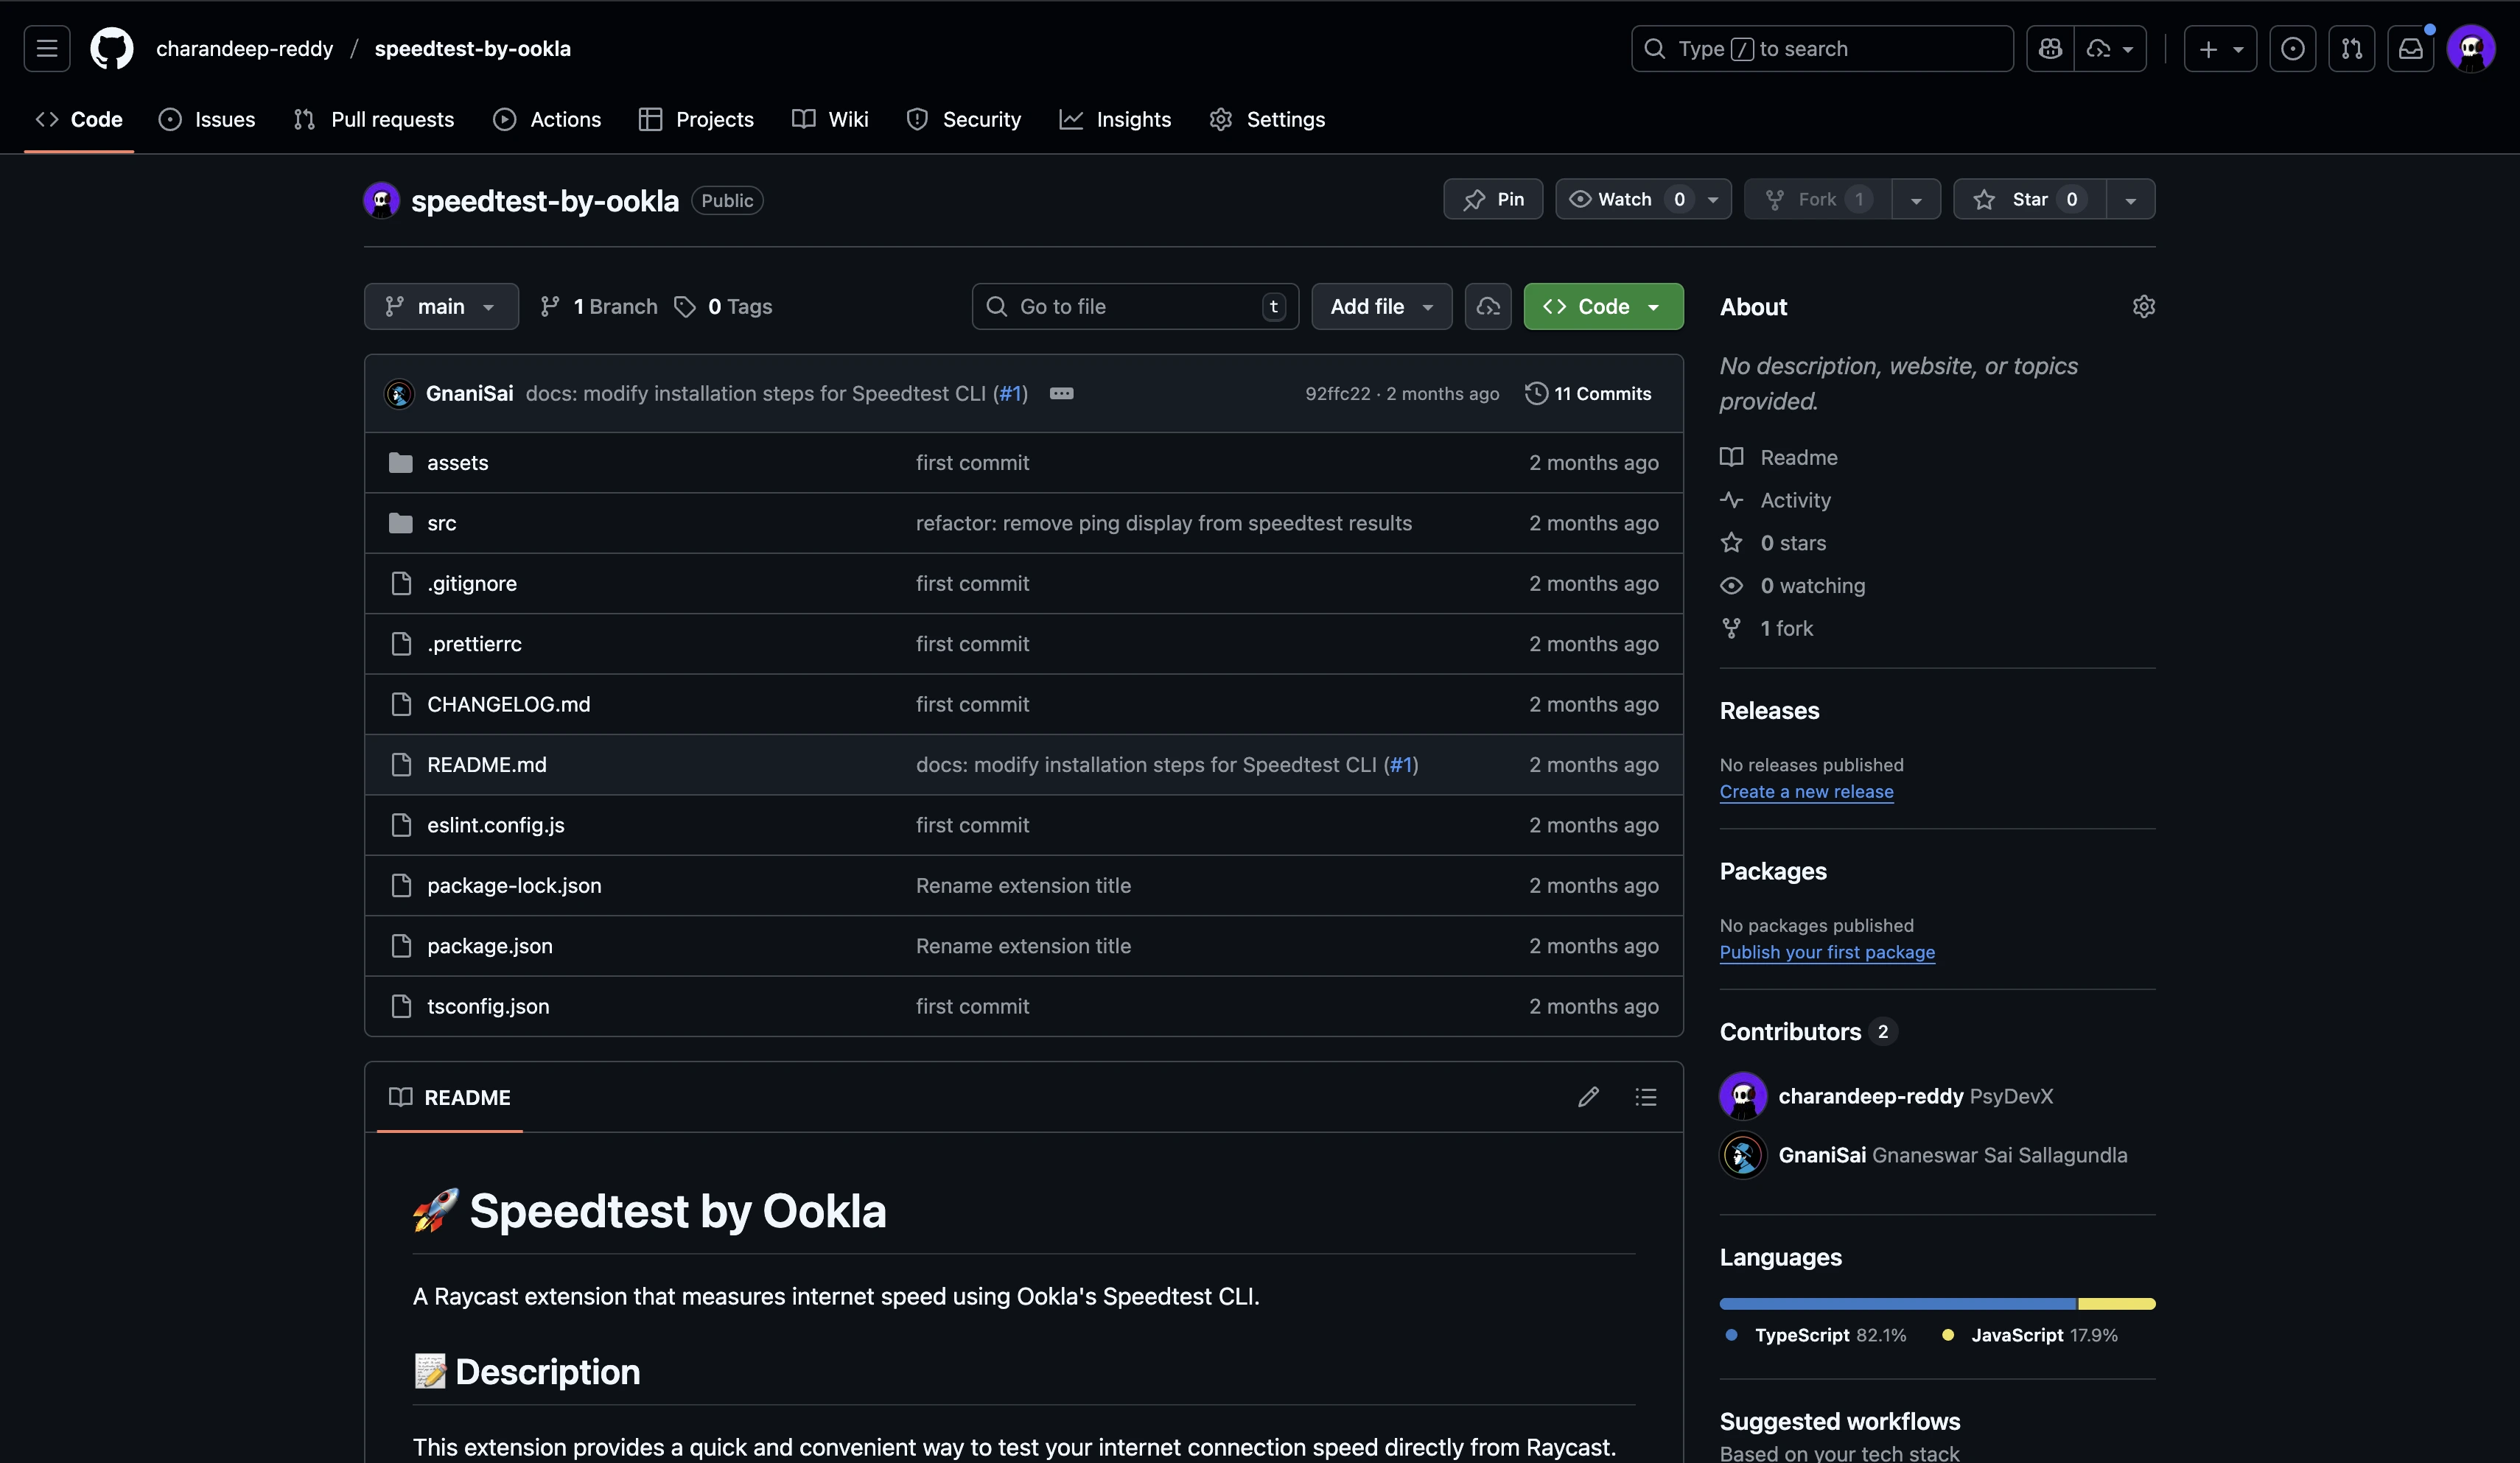Open the main branch selector

[441, 306]
